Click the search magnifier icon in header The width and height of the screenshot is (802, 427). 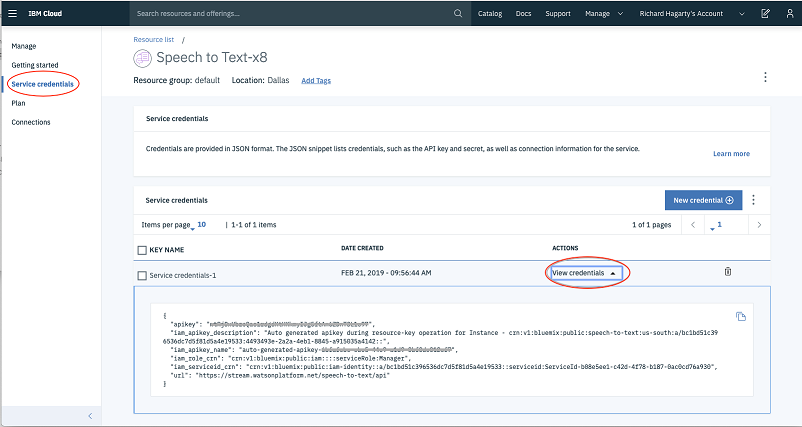click(x=458, y=14)
